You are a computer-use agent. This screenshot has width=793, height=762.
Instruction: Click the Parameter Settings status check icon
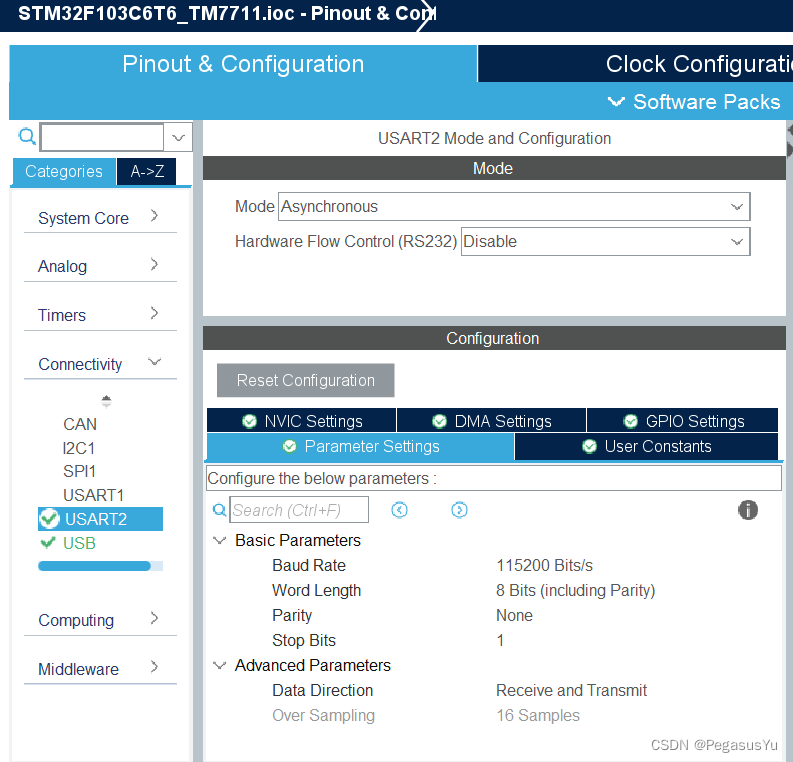tap(289, 446)
